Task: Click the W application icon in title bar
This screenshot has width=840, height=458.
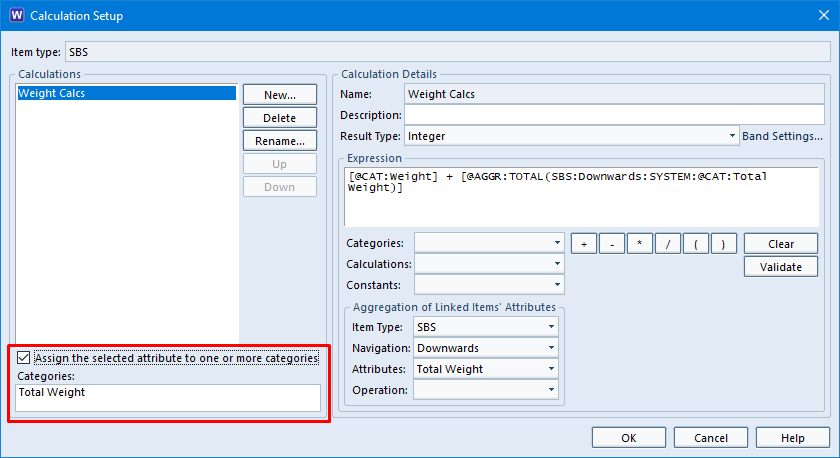Action: (x=17, y=15)
